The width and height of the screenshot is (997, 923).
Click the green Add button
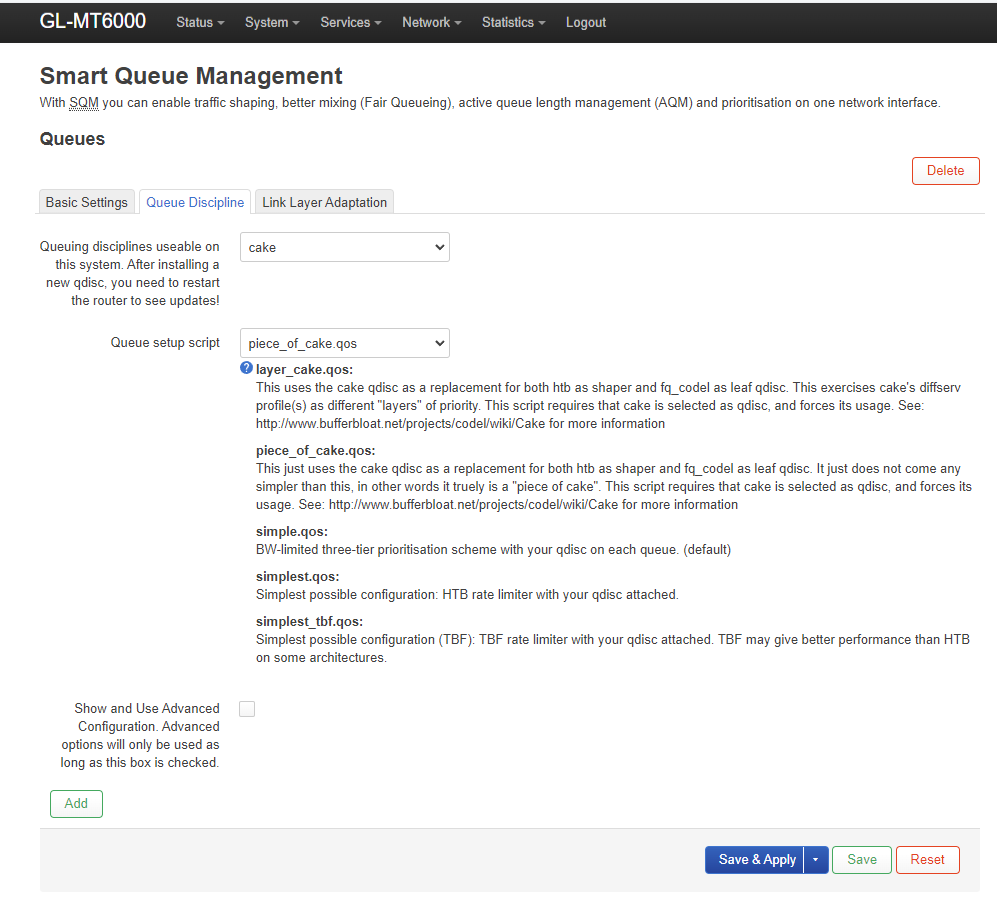[76, 804]
